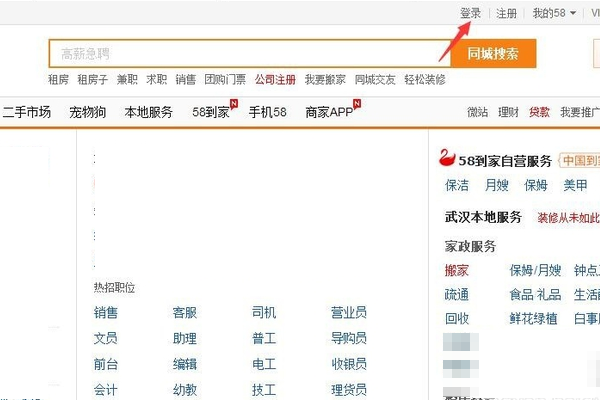Click the 登录 login link
Screen dimensions: 600x400
[470, 13]
